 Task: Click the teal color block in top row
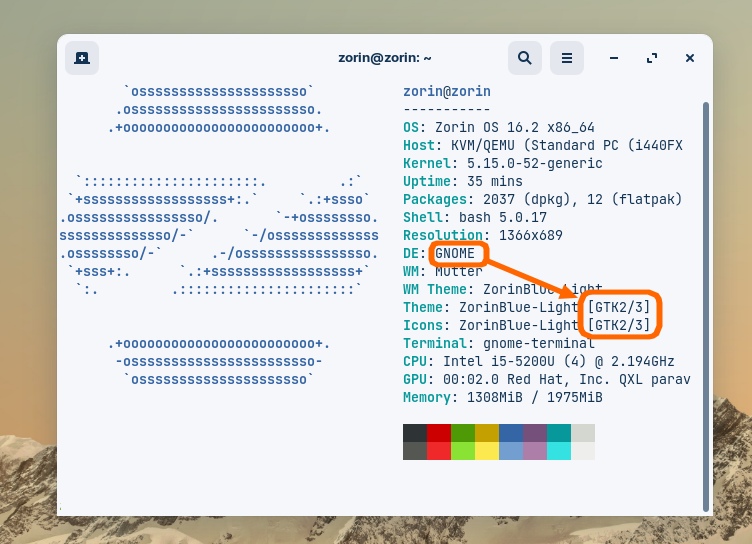[559, 433]
